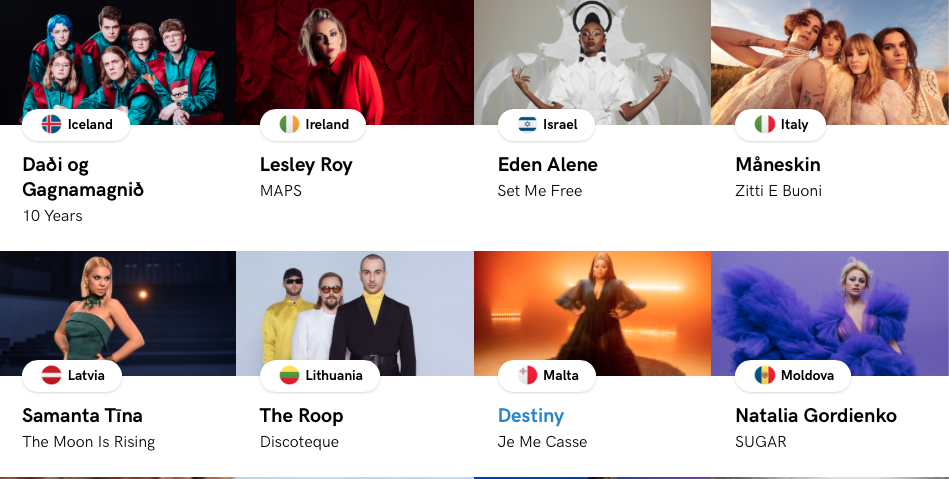
Task: Click Eden Alene's white costume photo
Action: point(592,62)
